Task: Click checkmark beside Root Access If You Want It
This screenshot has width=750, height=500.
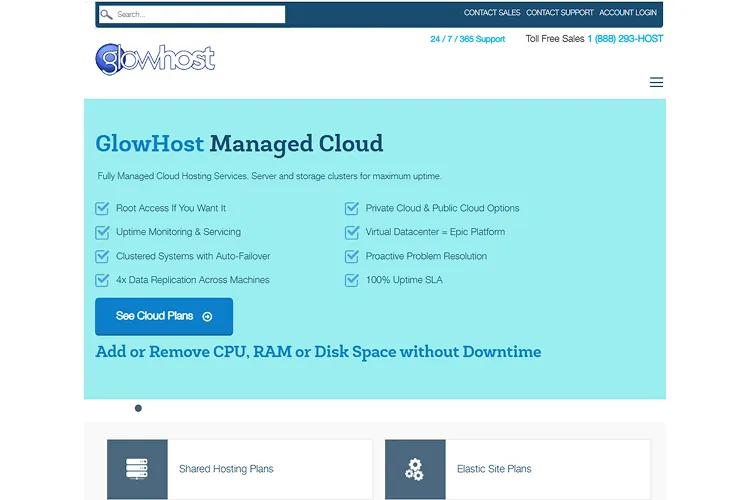Action: [x=102, y=208]
